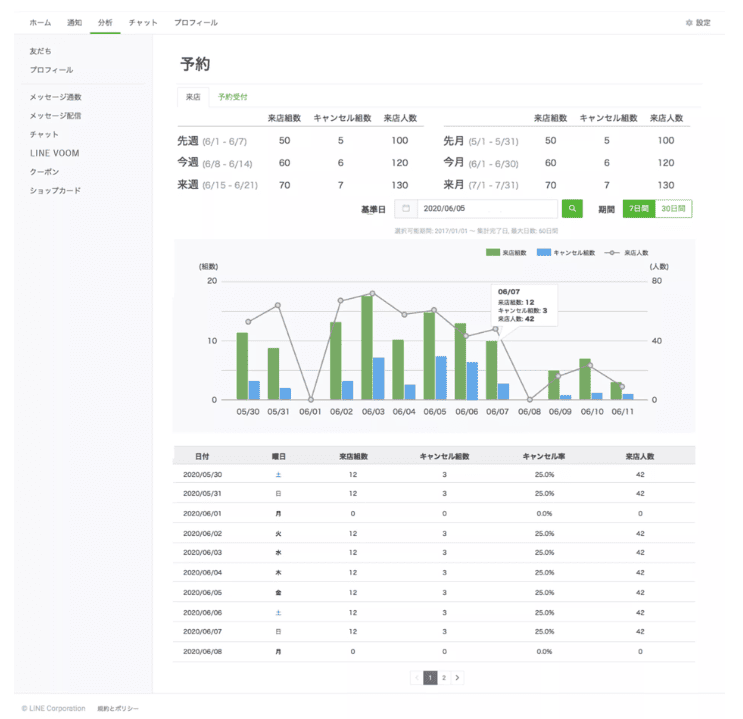Open ショップカード in the sidebar
The image size is (743, 719).
[x=55, y=190]
